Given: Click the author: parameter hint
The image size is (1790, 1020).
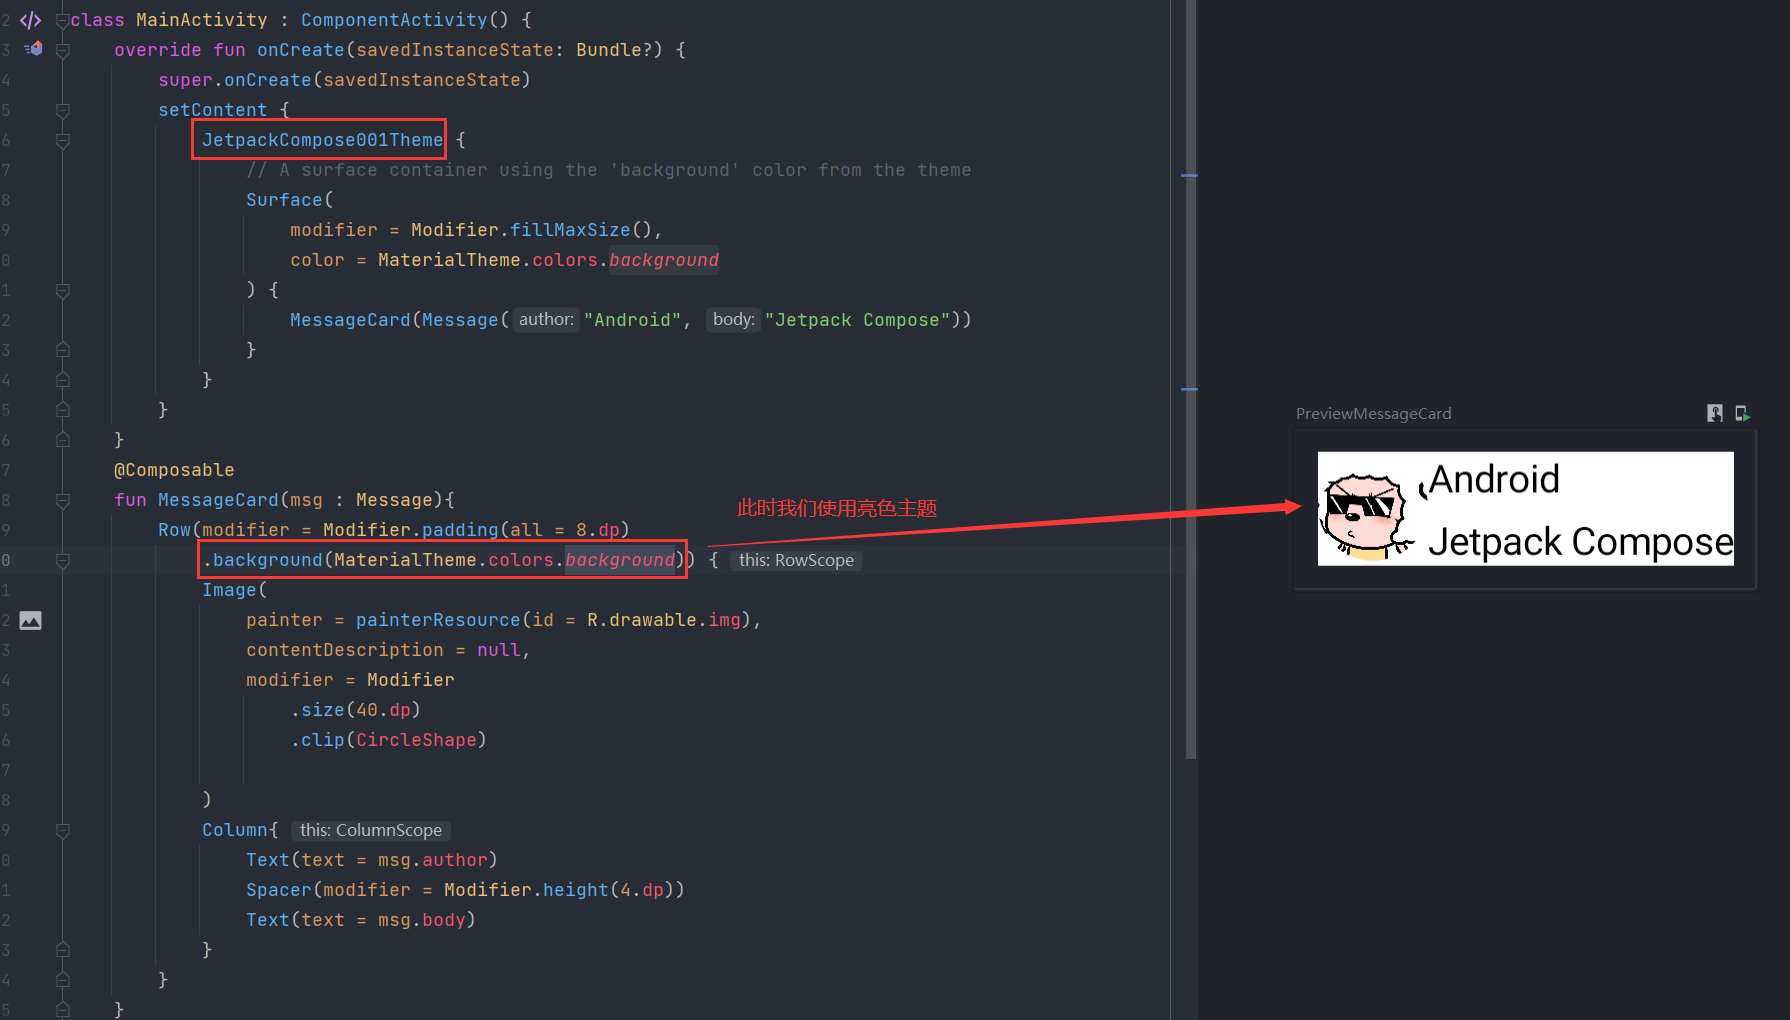Looking at the screenshot, I should click(546, 319).
